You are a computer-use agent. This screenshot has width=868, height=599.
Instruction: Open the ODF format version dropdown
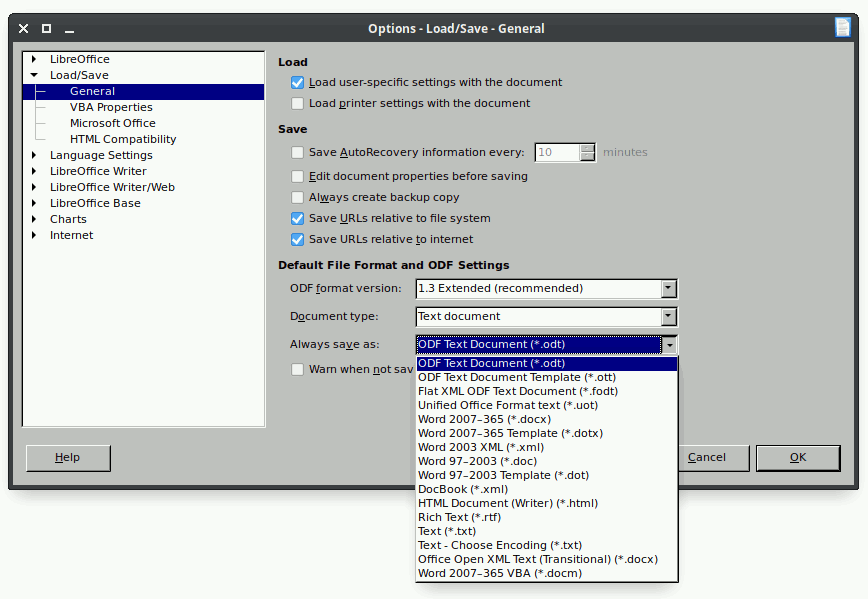coord(669,288)
